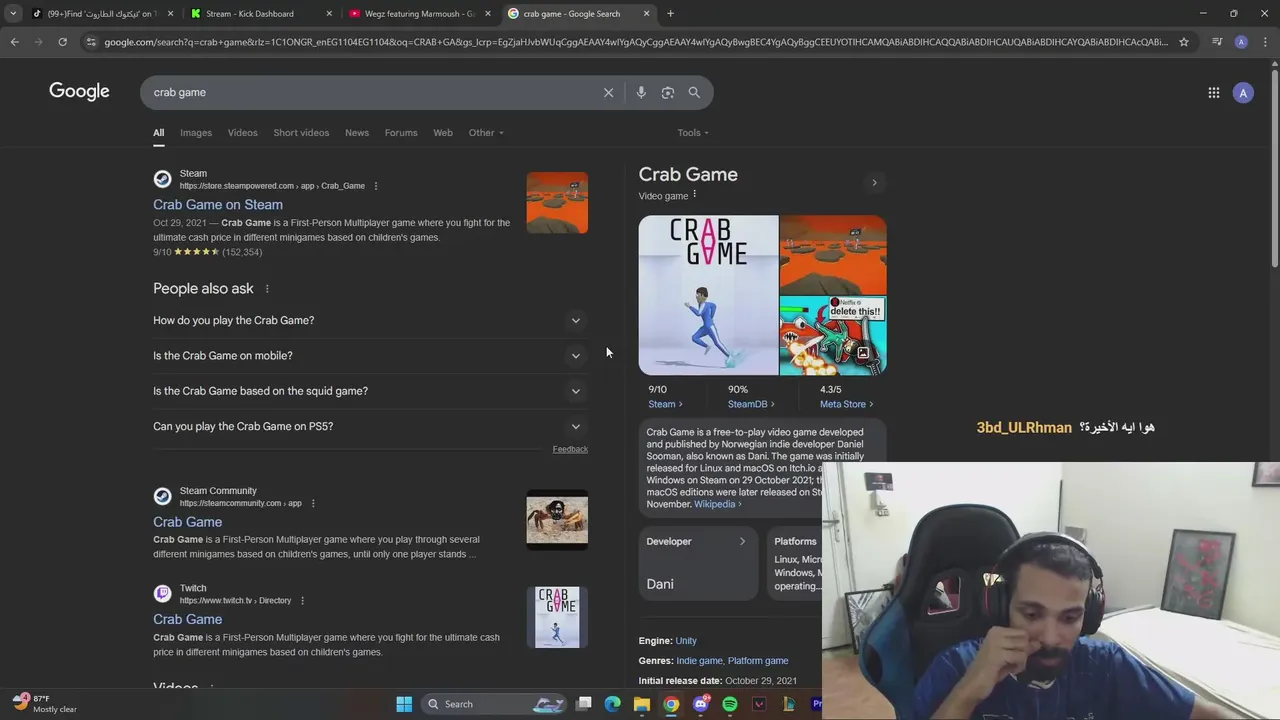Image resolution: width=1280 pixels, height=720 pixels.
Task: Click the Feedback link under People also ask
Action: pyautogui.click(x=570, y=449)
